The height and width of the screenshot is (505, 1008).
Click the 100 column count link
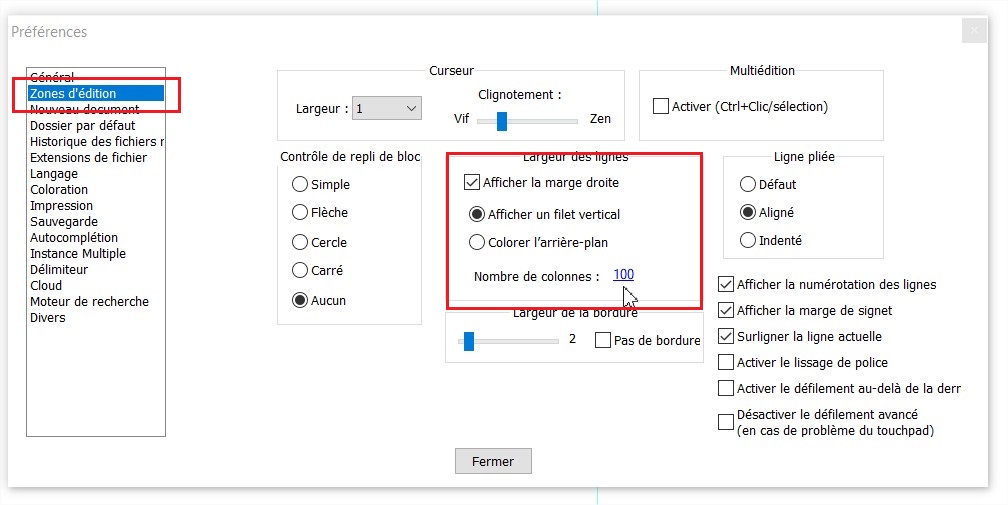click(x=624, y=274)
